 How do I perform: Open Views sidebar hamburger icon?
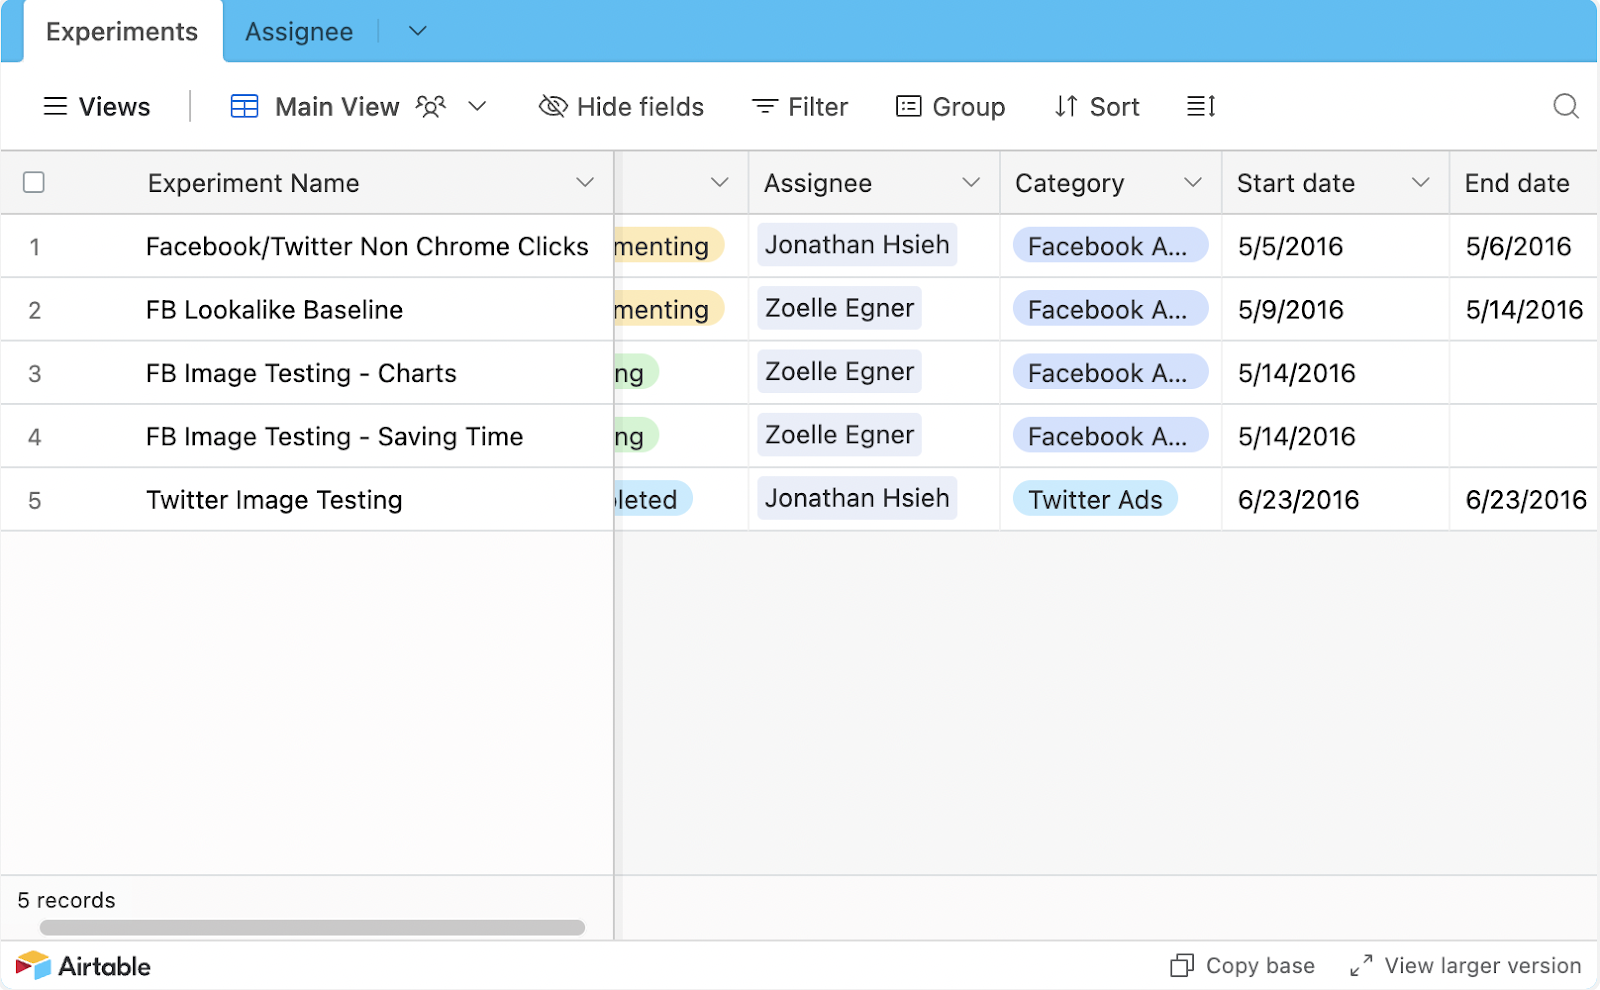pos(56,106)
